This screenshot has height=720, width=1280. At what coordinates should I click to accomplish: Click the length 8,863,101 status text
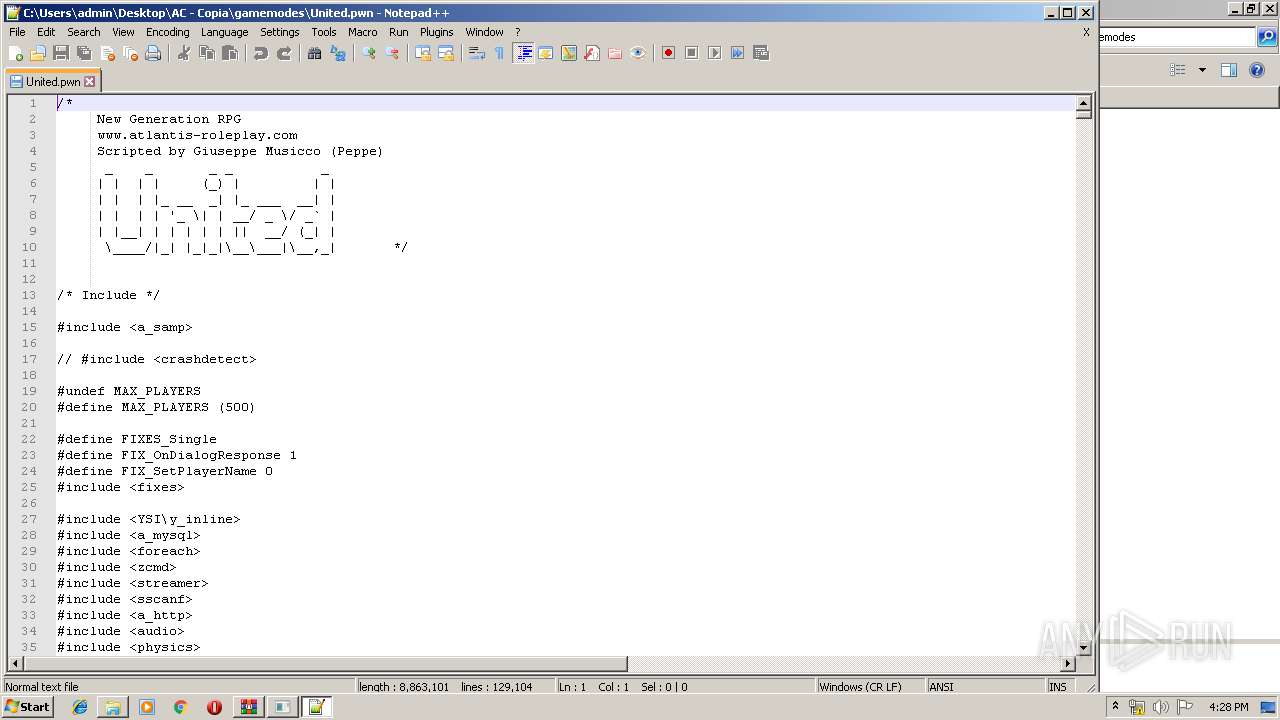click(x=404, y=687)
